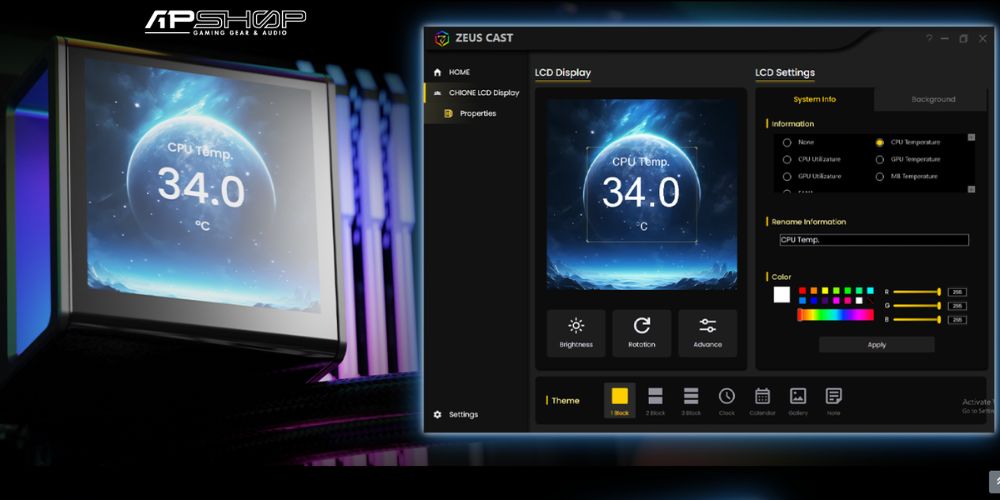Go to HOME in the sidebar
The image size is (1000, 500).
click(x=459, y=72)
